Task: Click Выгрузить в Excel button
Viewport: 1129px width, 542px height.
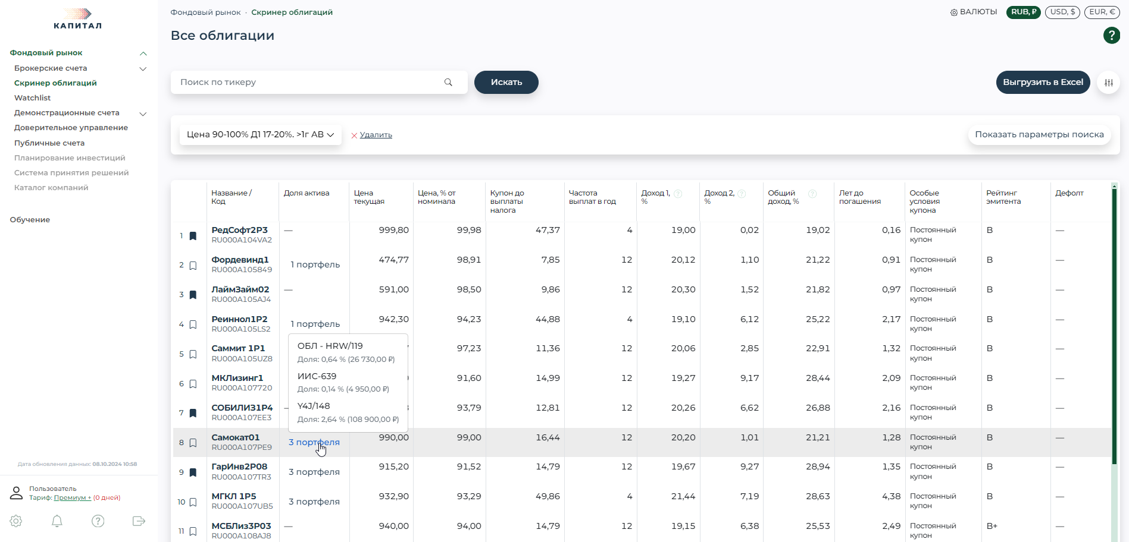Action: (1043, 82)
